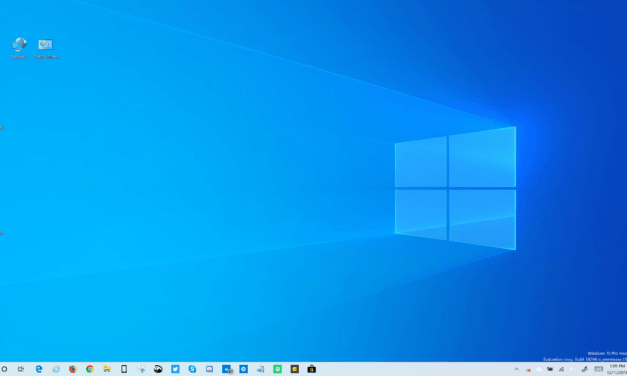Launch Microsoft Edge from the taskbar
This screenshot has width=627, height=376.
coord(39,369)
